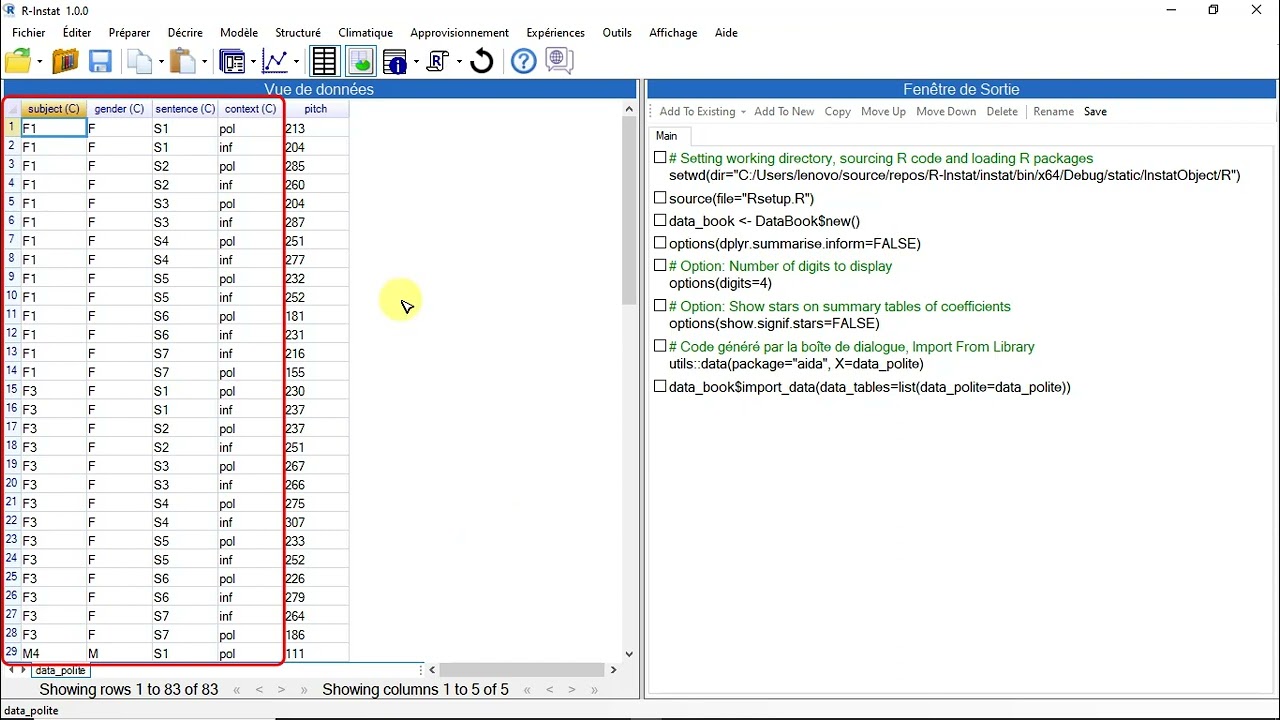
Task: Click the data grid horizontal scrollbar
Action: pyautogui.click(x=523, y=670)
